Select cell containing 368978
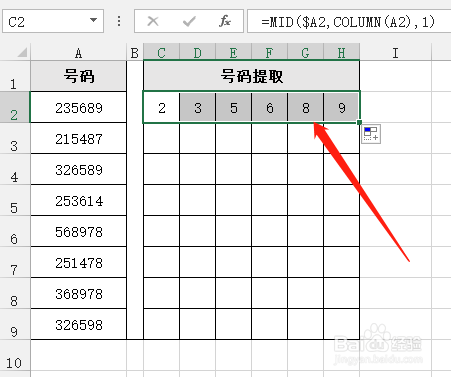Image resolution: width=451 pixels, height=377 pixels. click(x=78, y=293)
